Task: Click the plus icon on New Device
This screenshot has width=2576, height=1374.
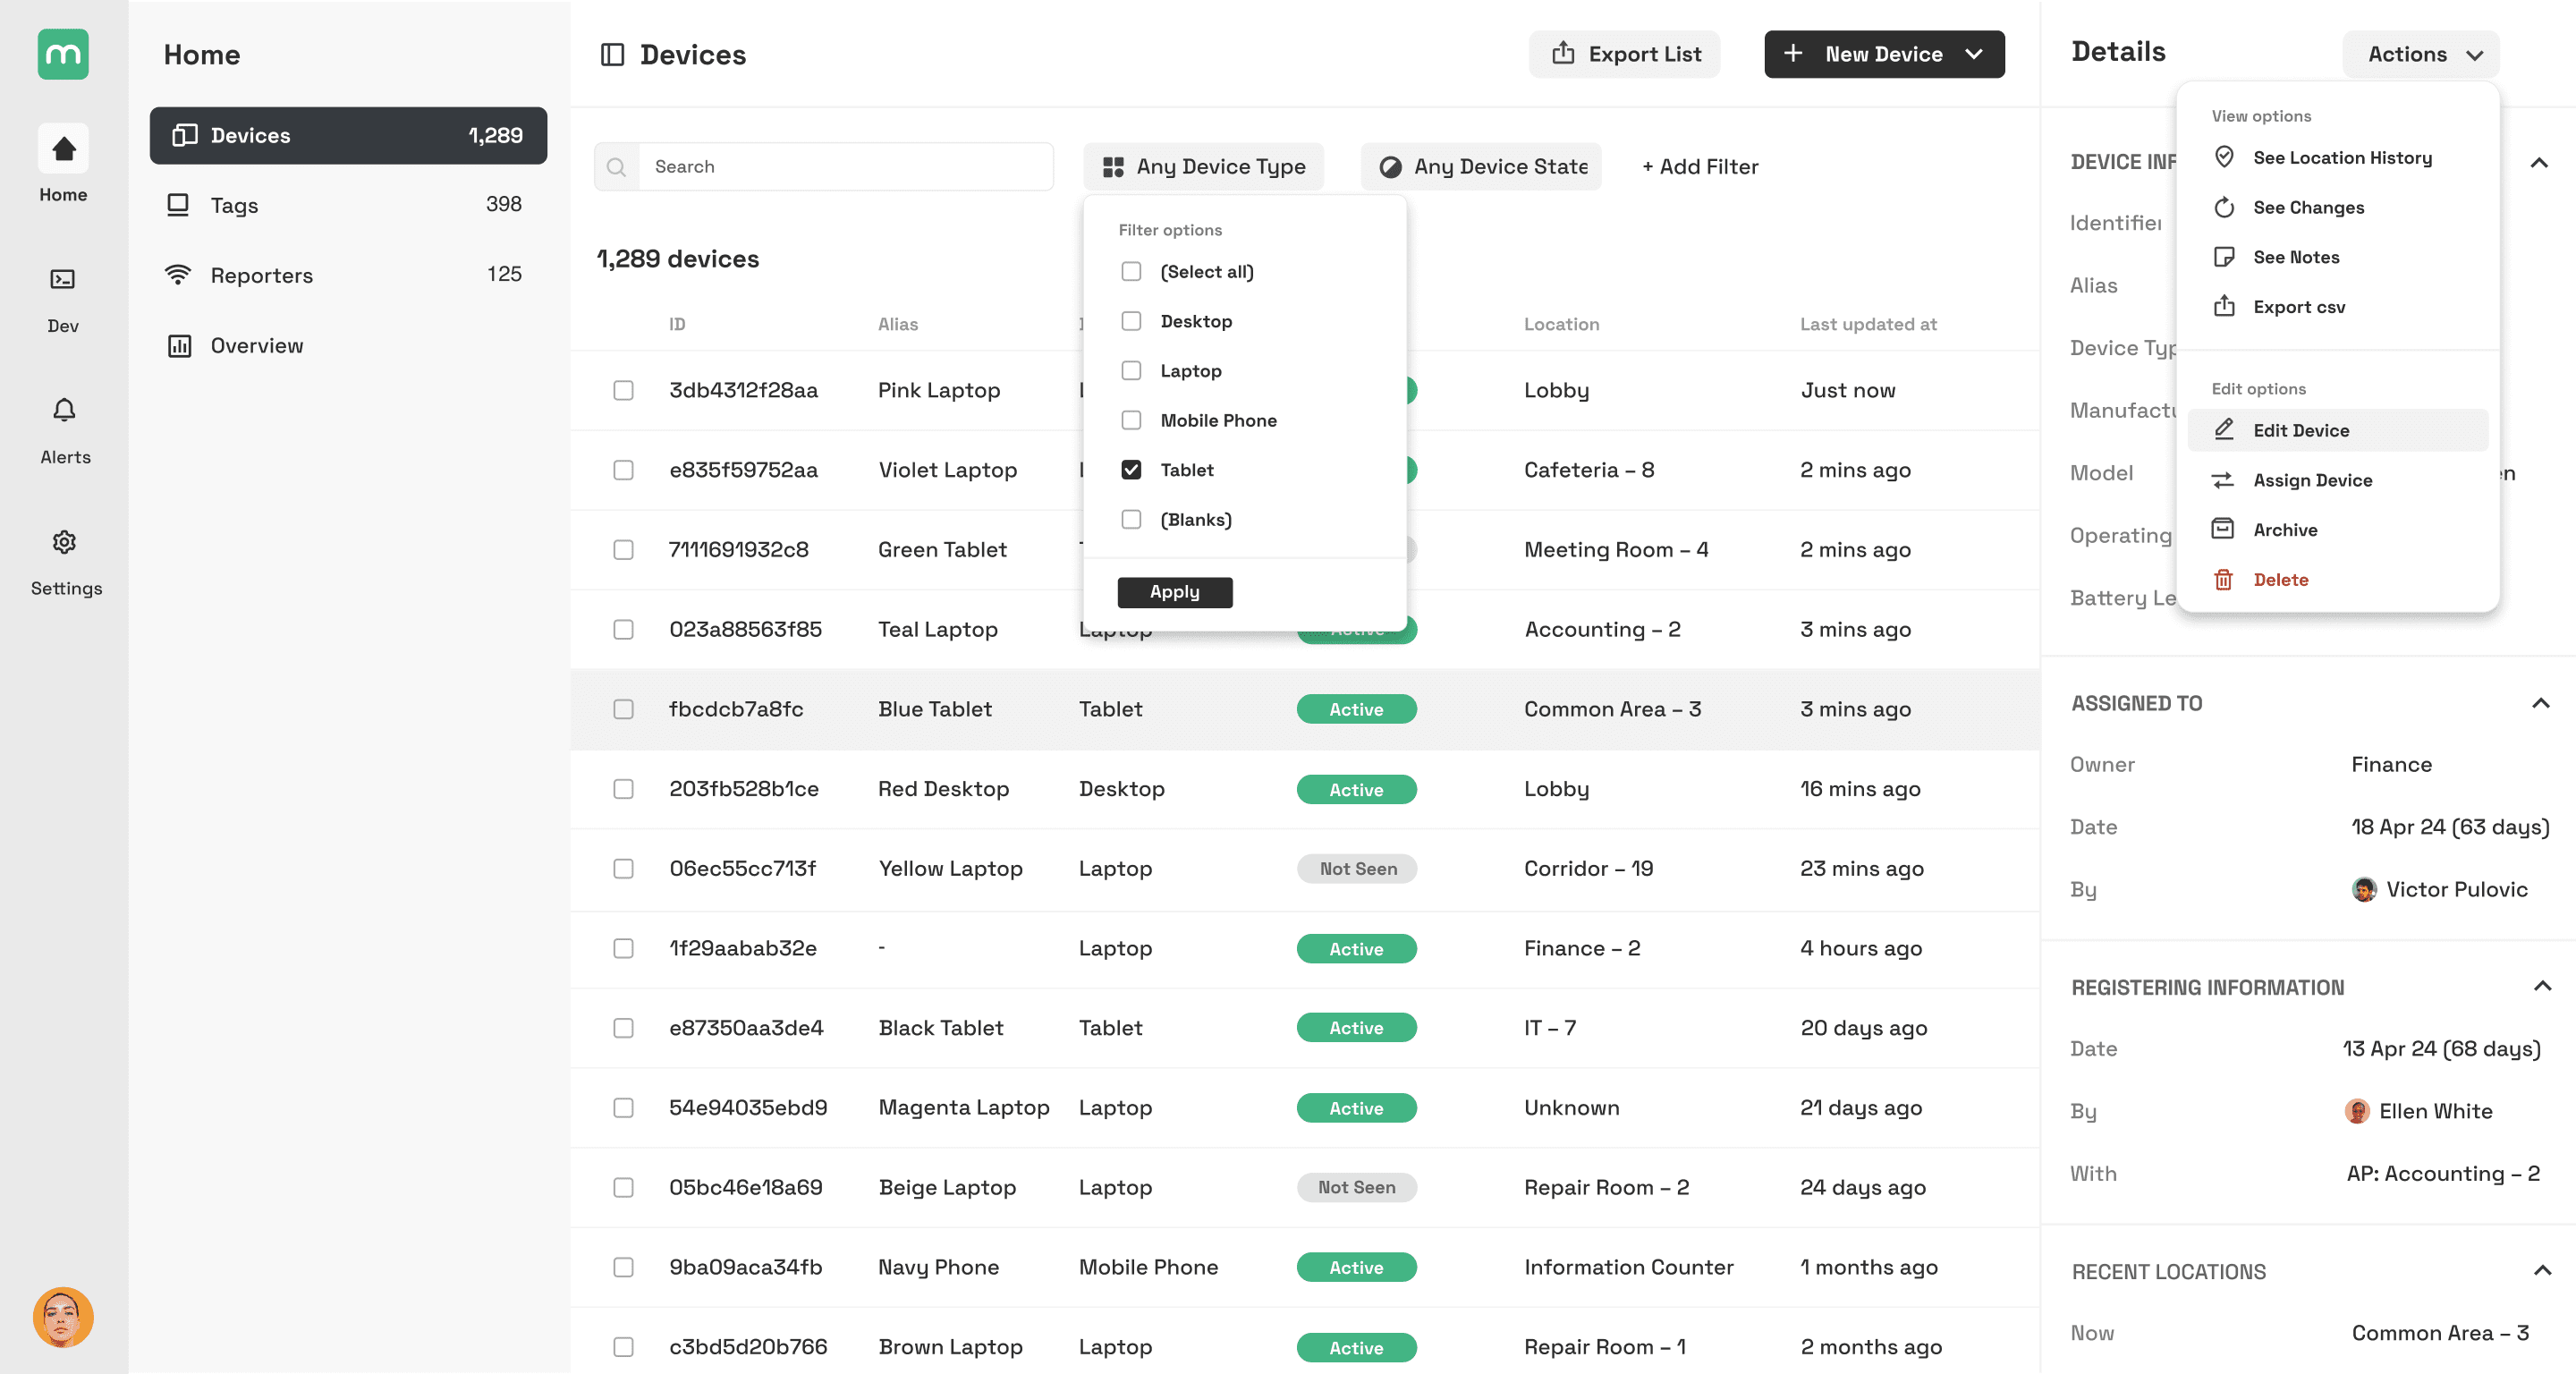Action: coord(1793,53)
